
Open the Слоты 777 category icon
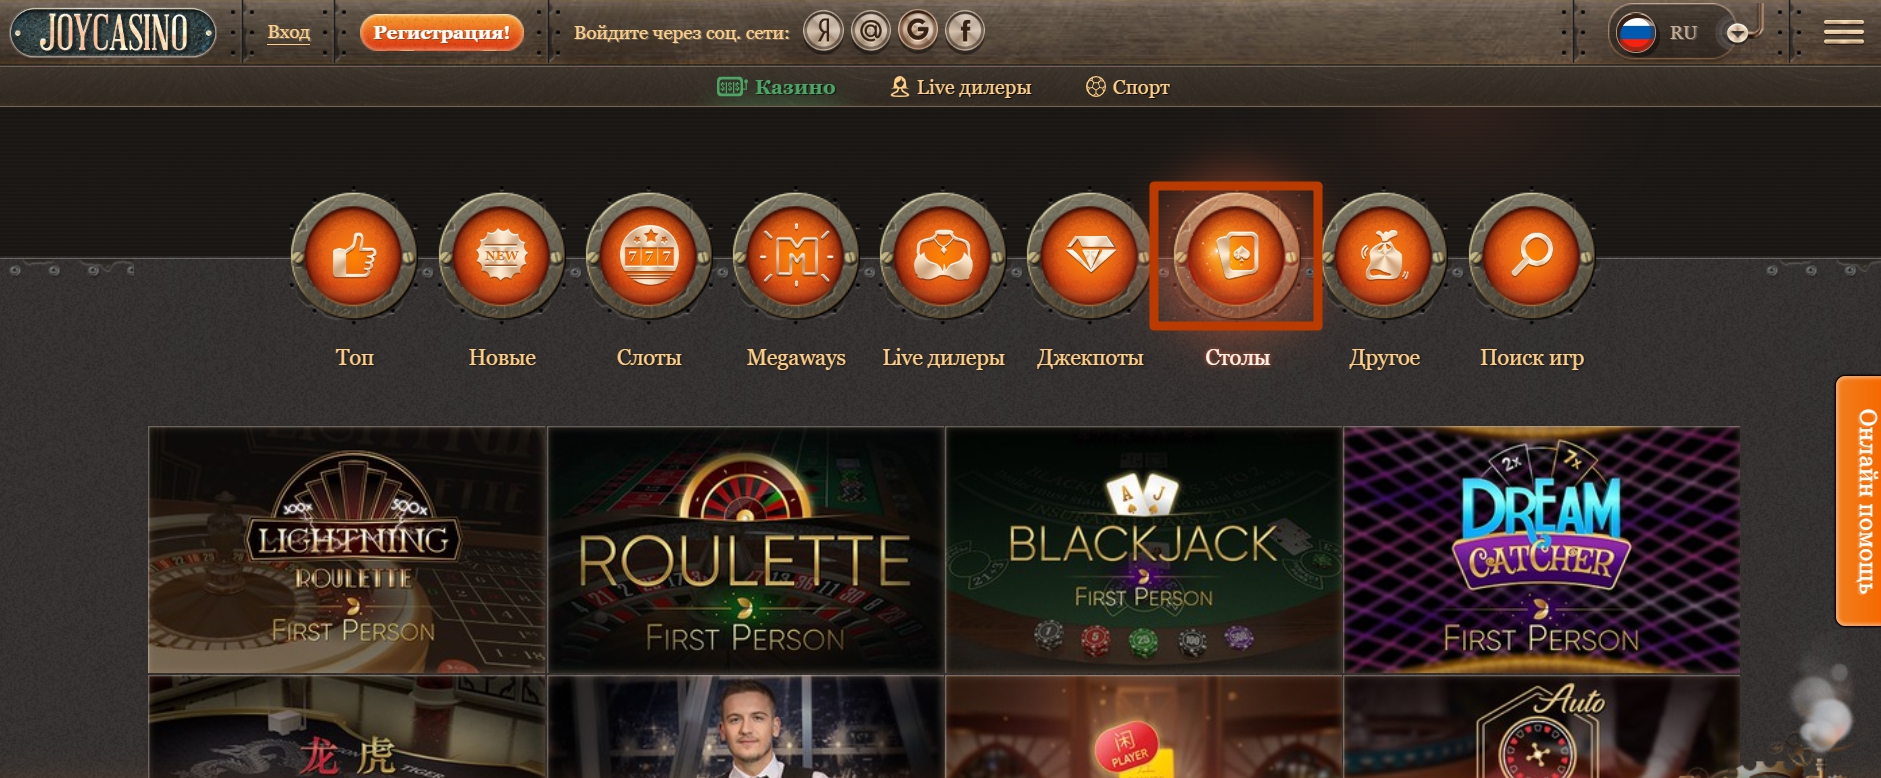click(x=648, y=257)
